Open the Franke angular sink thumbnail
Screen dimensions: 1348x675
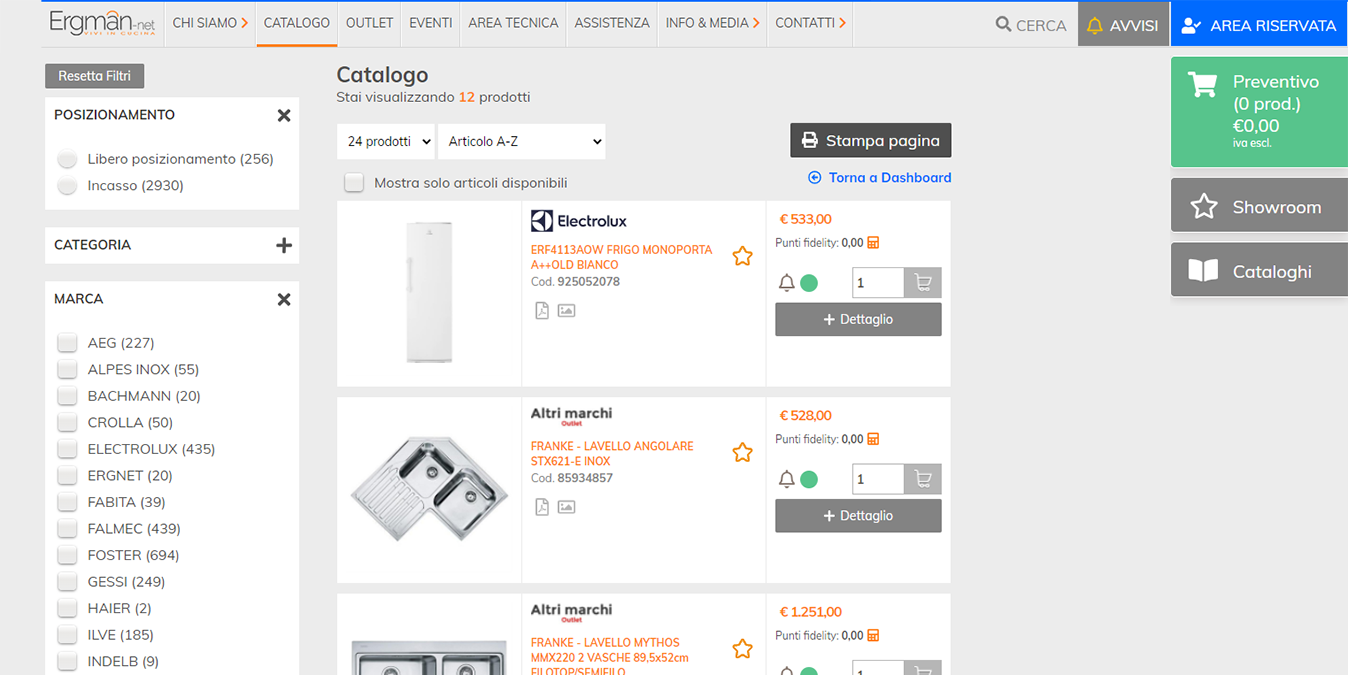pyautogui.click(x=429, y=489)
